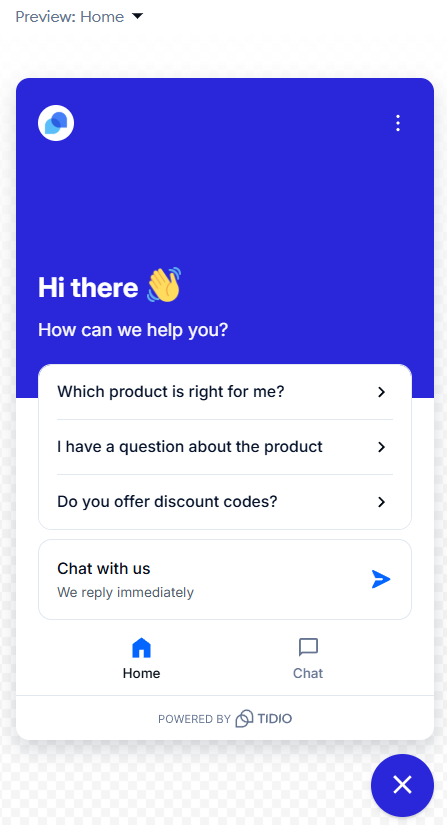Expand chevron for 'I have a question' row

382,447
